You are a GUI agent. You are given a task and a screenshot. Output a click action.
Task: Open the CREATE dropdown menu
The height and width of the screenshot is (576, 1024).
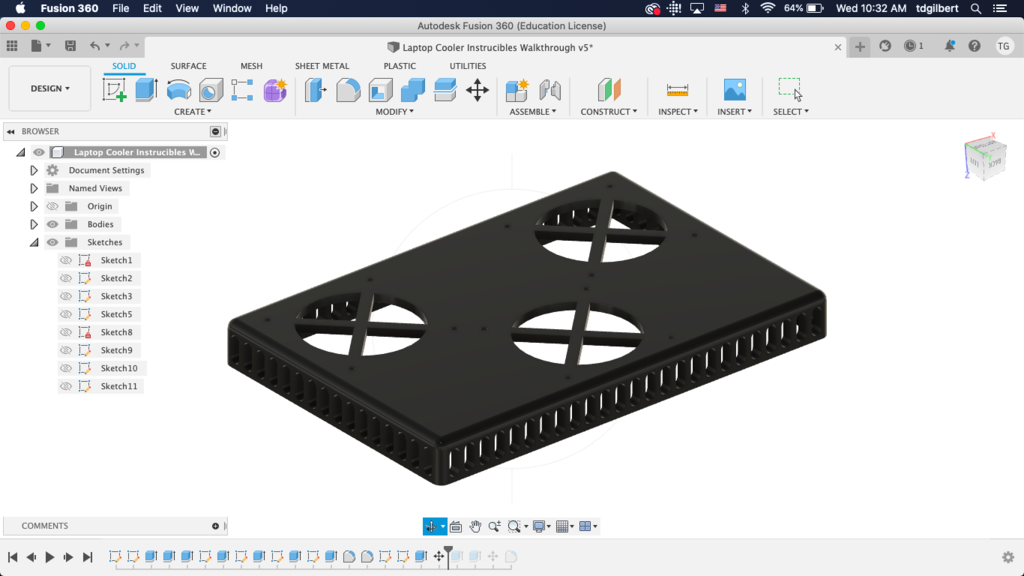click(193, 111)
